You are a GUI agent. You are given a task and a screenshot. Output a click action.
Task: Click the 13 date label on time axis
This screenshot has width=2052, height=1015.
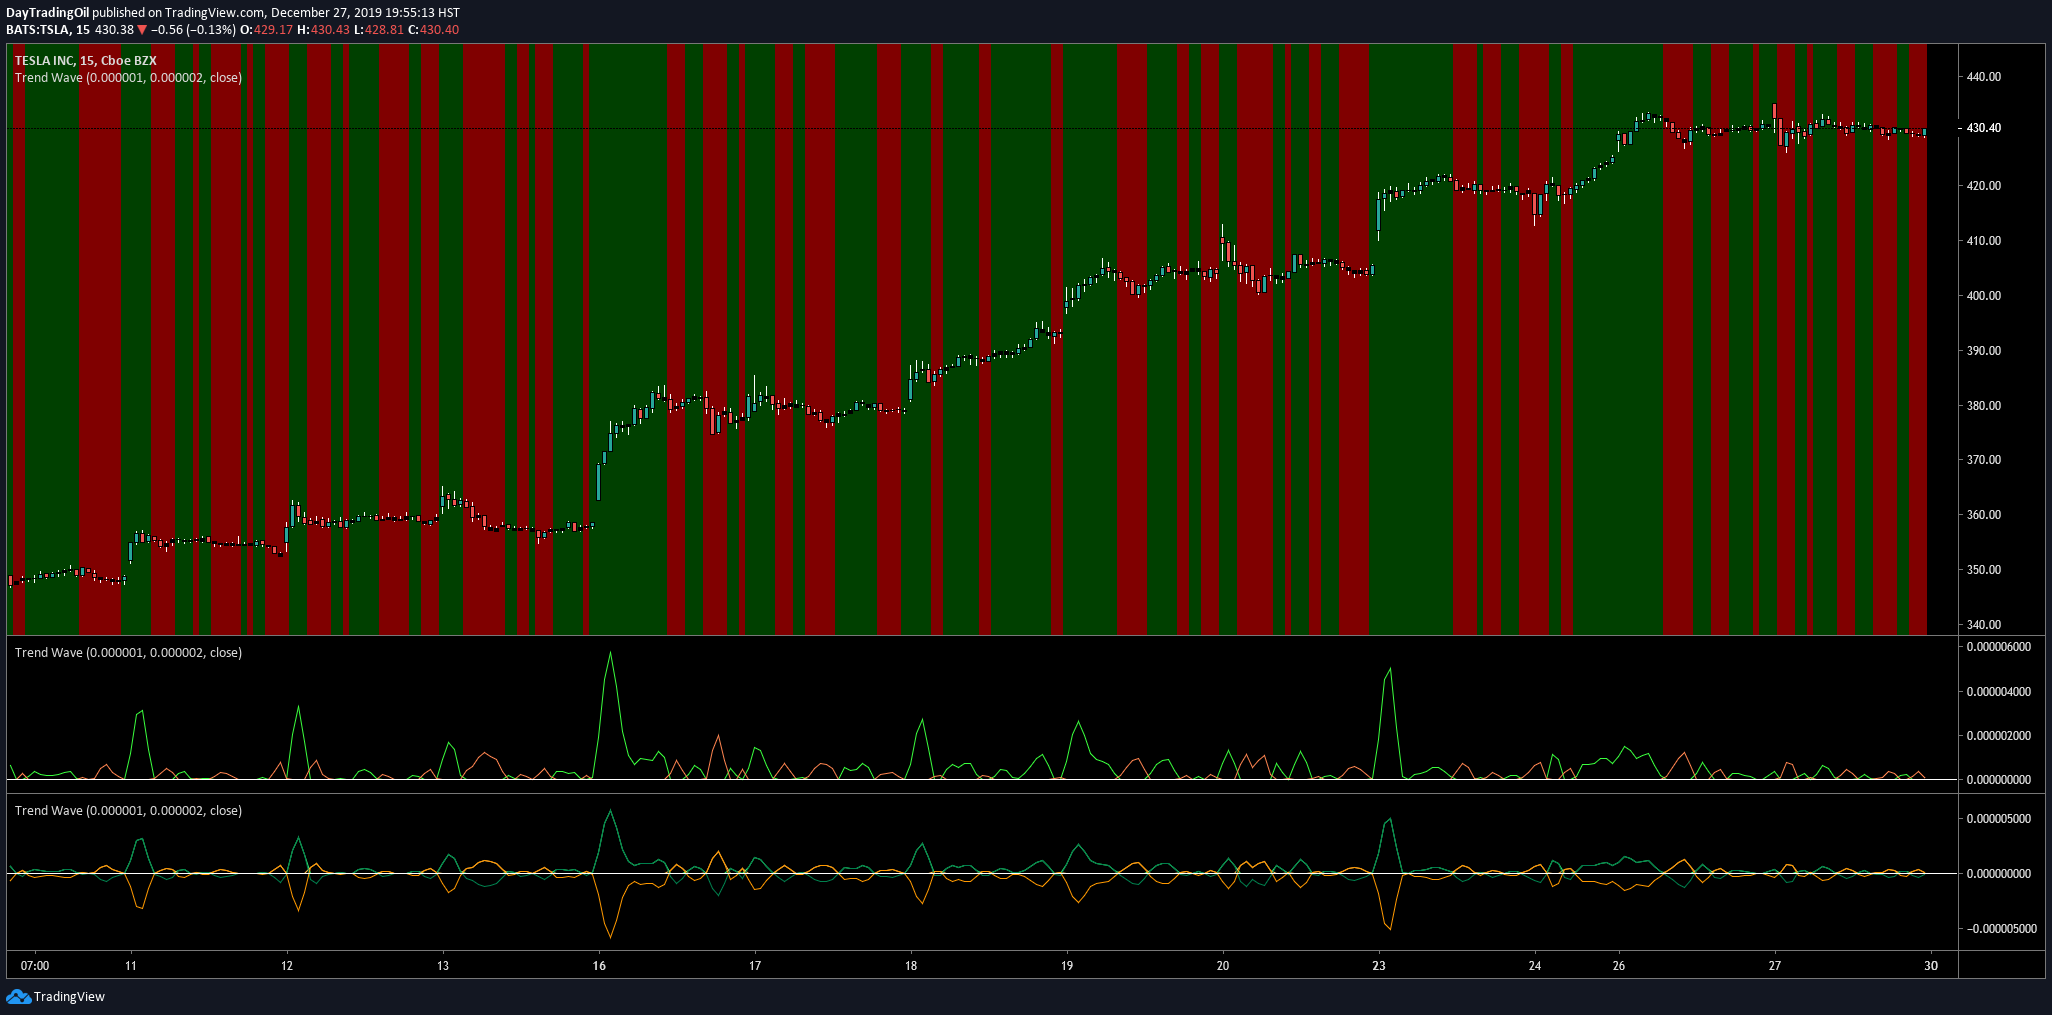pos(443,966)
